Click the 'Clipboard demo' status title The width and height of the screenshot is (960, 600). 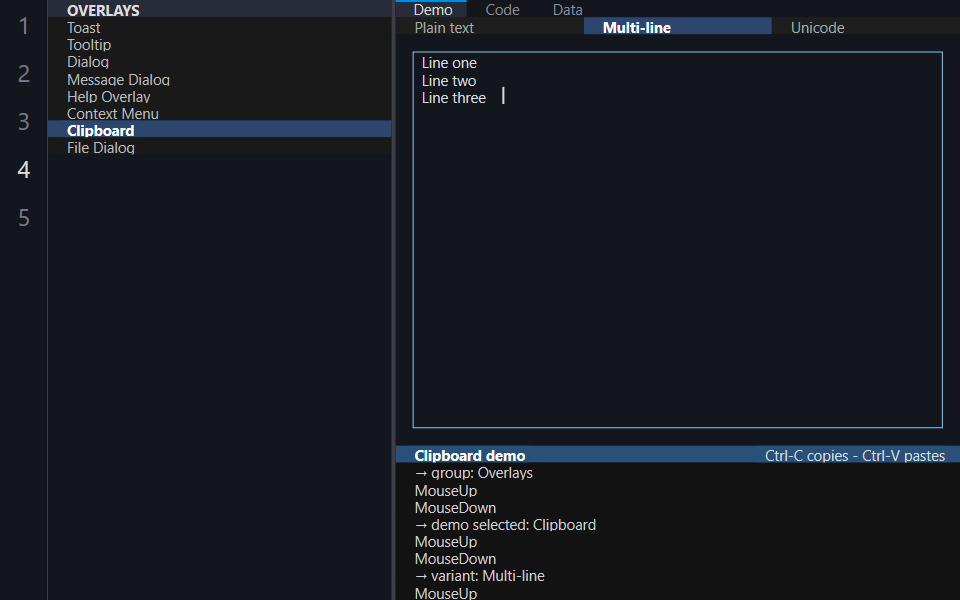(x=470, y=456)
